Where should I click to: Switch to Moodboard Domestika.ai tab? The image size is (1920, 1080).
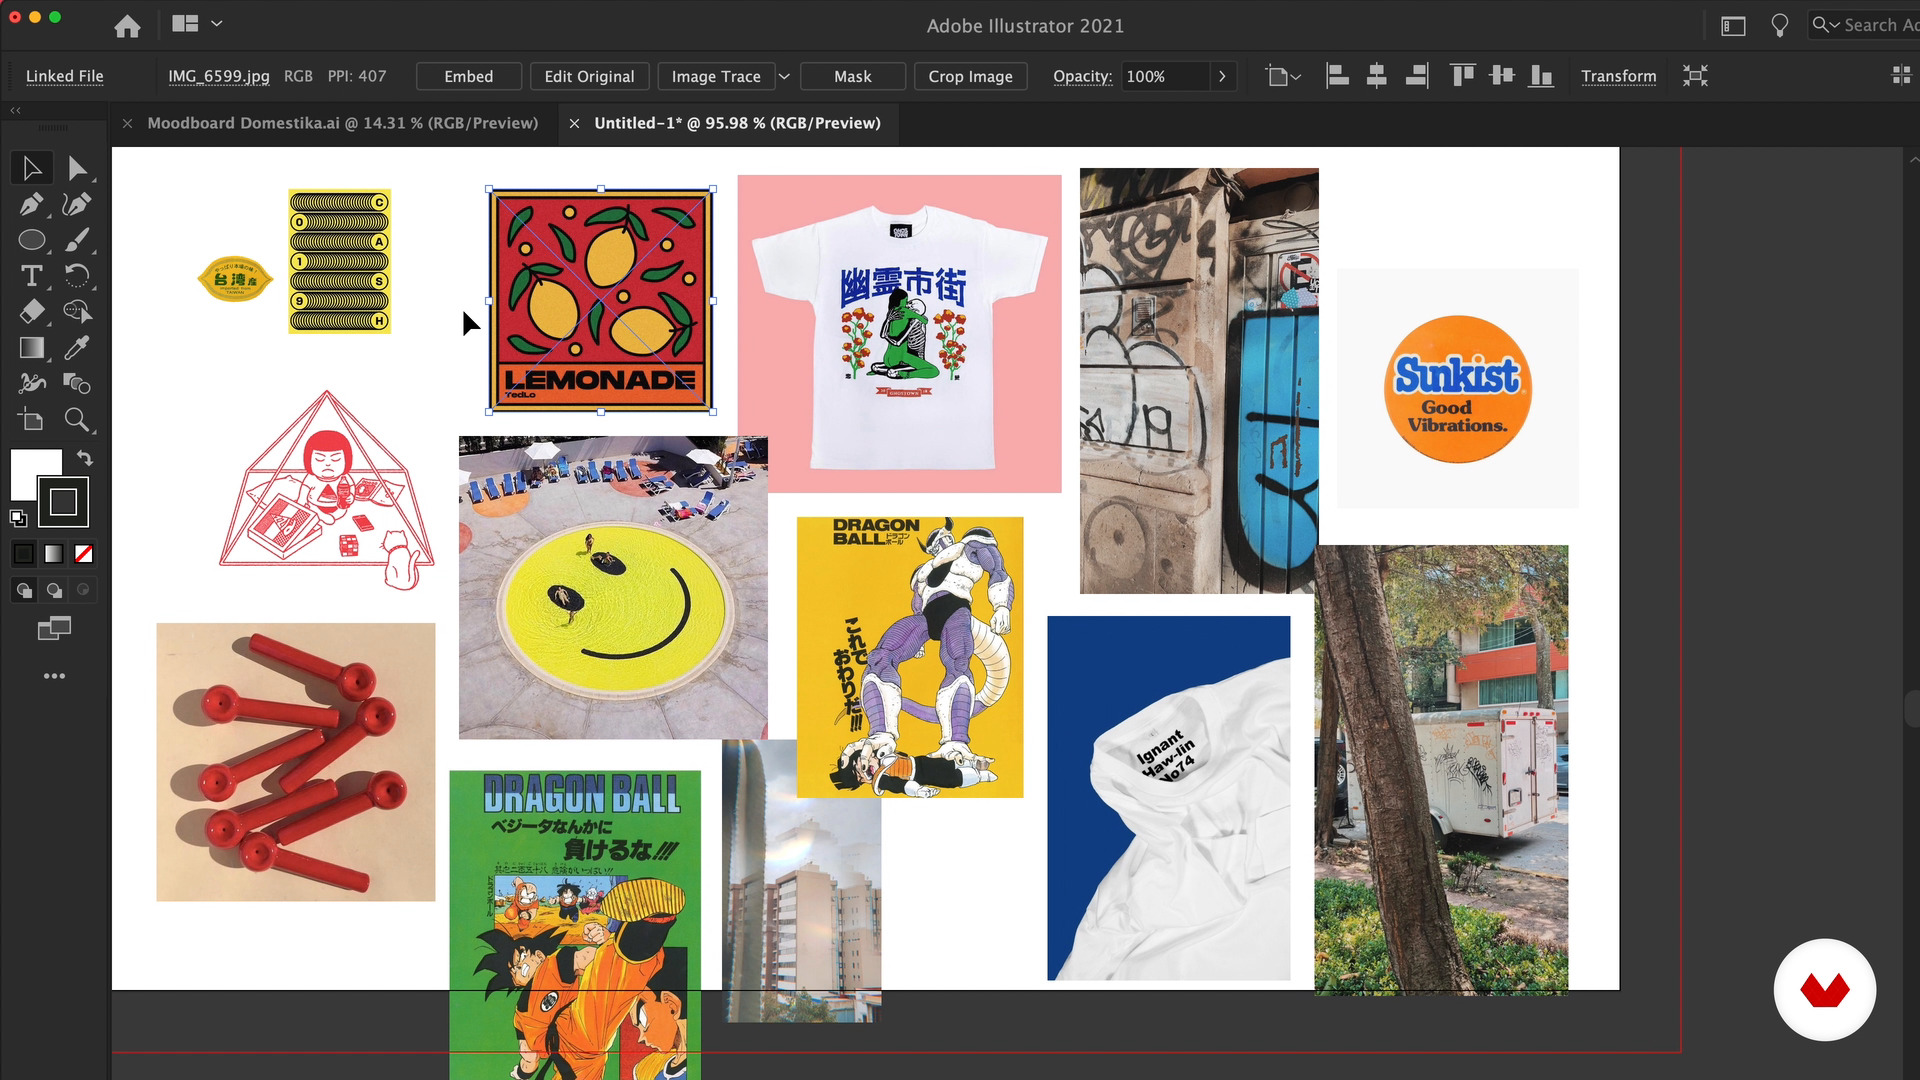(x=342, y=123)
